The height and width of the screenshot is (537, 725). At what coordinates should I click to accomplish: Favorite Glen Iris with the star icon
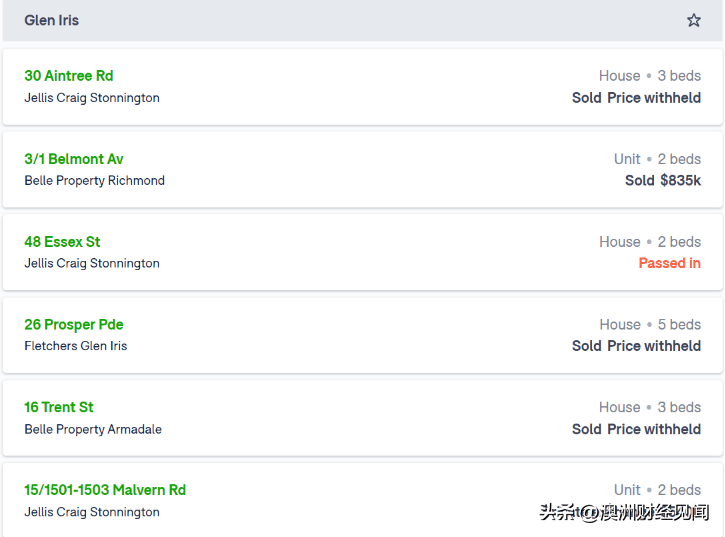pyautogui.click(x=694, y=20)
